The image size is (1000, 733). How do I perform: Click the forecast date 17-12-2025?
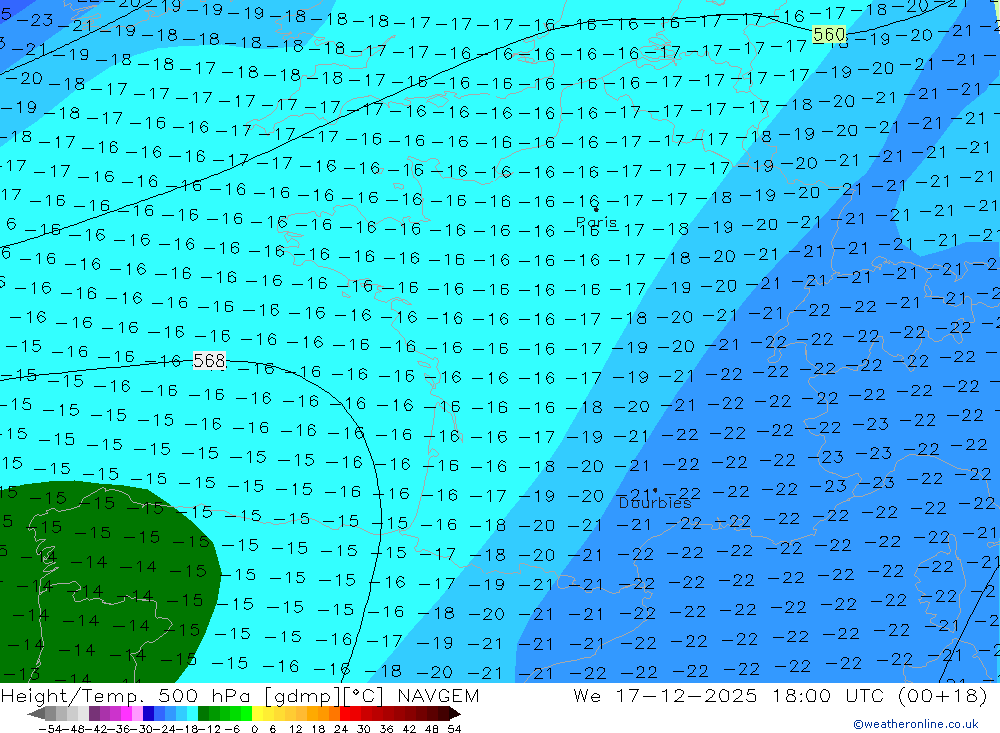(x=686, y=695)
